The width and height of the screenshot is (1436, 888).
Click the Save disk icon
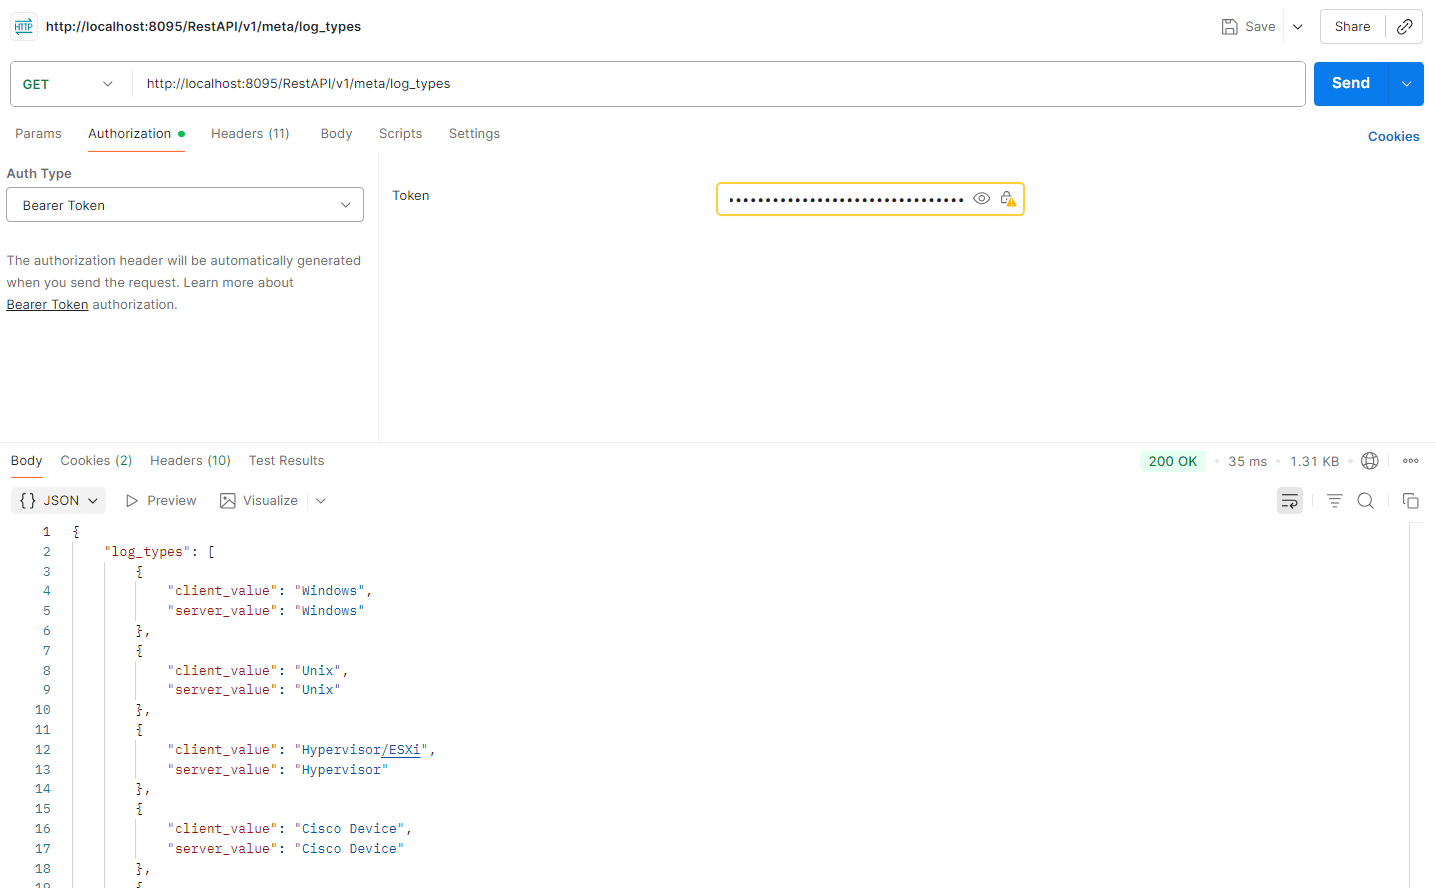(x=1229, y=27)
